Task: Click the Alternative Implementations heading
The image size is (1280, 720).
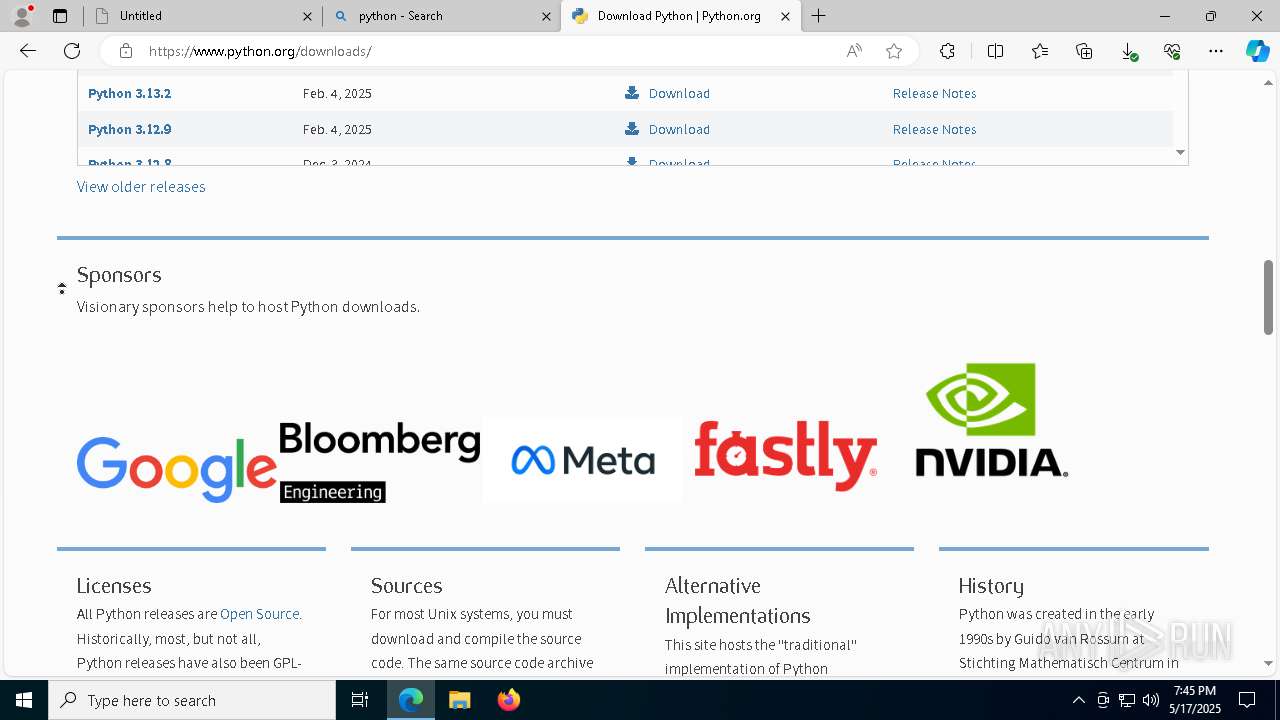Action: (738, 601)
